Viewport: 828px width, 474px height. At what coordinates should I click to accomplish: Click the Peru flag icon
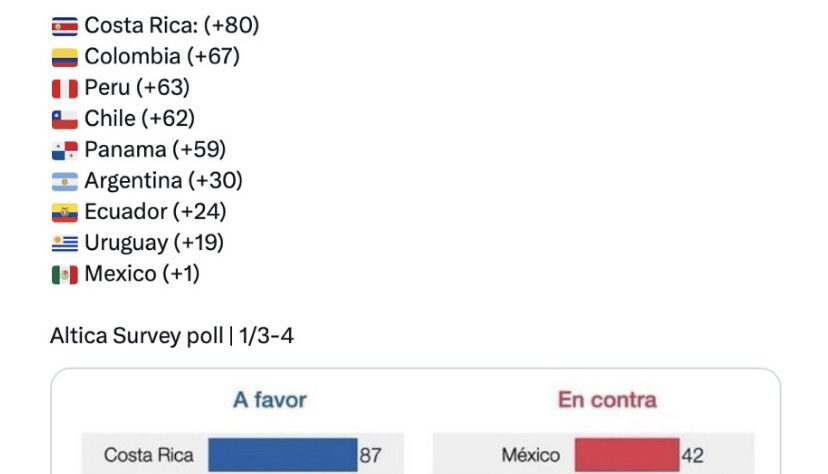tap(64, 88)
